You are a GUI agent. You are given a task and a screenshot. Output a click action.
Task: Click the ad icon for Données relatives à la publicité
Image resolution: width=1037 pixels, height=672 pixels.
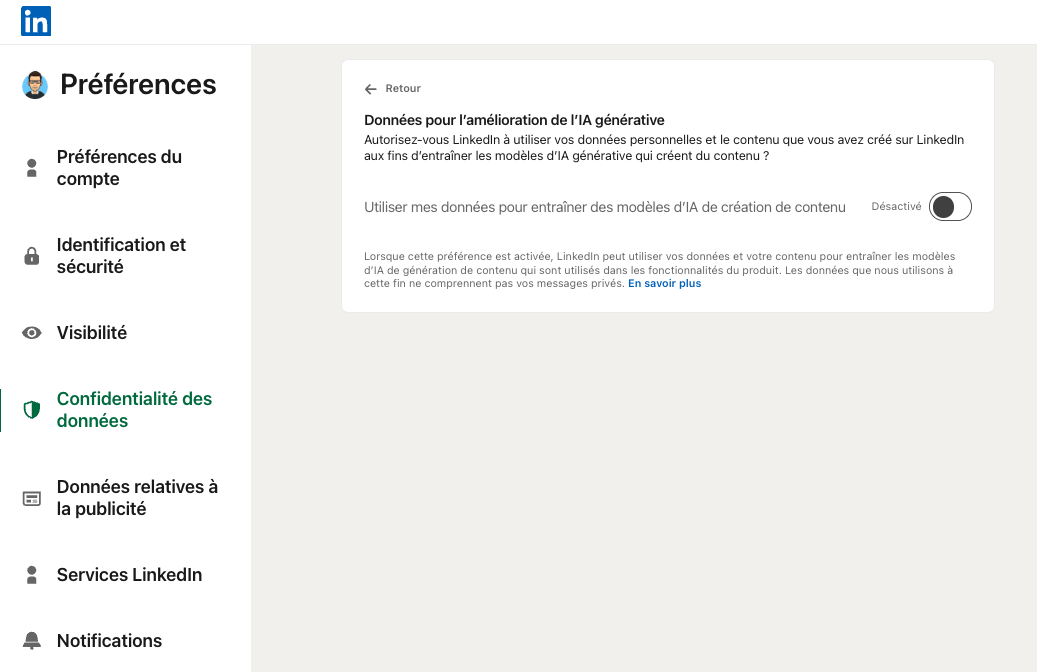tap(32, 498)
